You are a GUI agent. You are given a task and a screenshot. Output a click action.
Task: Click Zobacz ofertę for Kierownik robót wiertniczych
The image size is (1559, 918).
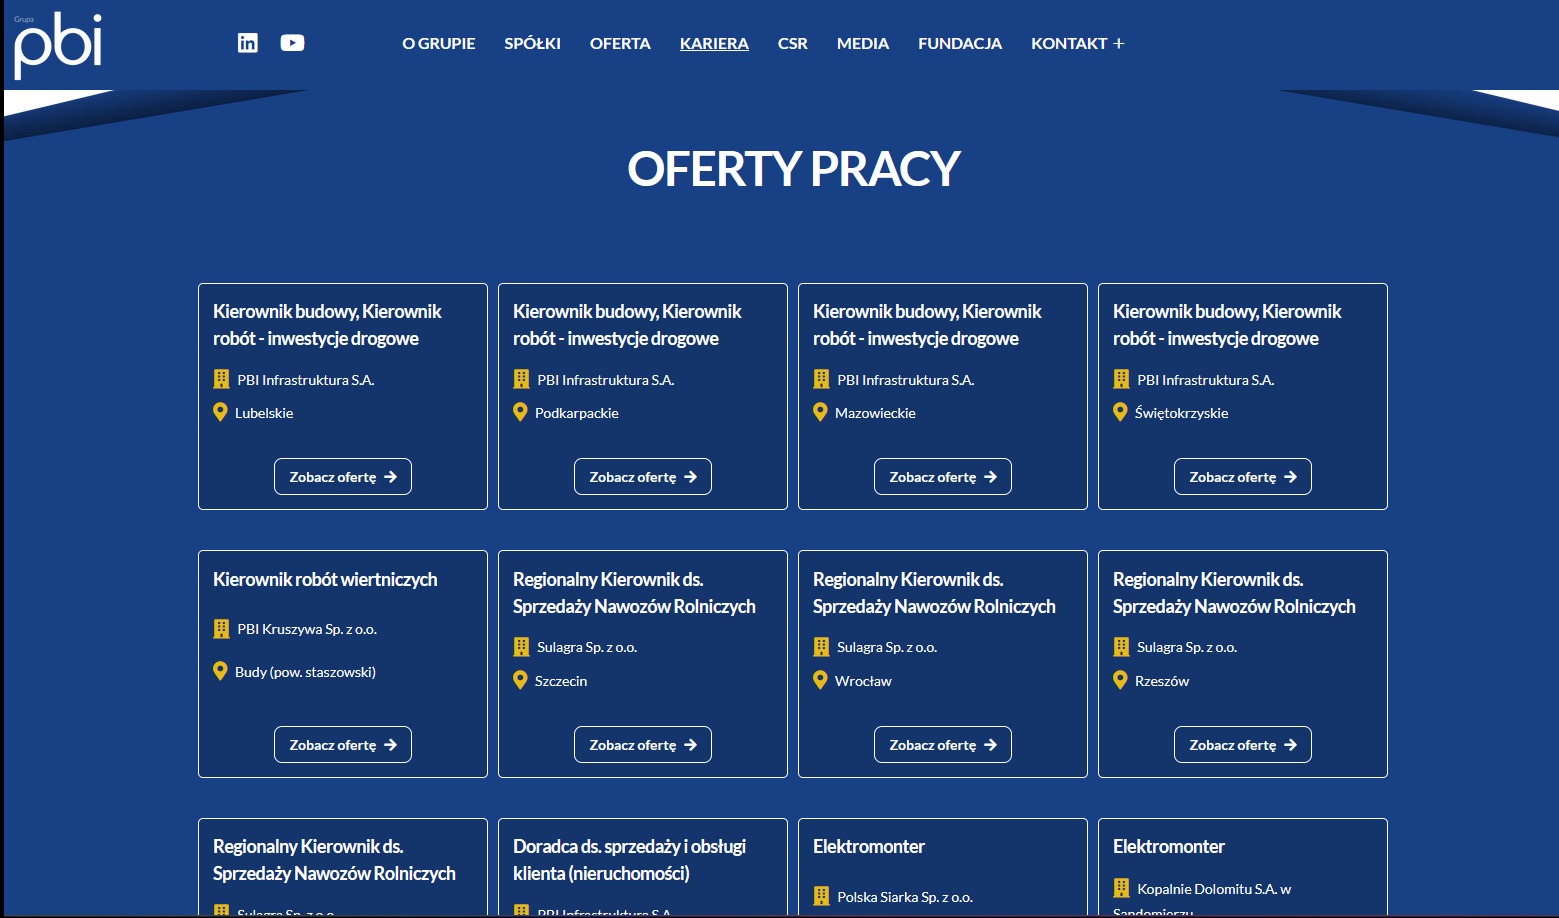[x=342, y=744]
